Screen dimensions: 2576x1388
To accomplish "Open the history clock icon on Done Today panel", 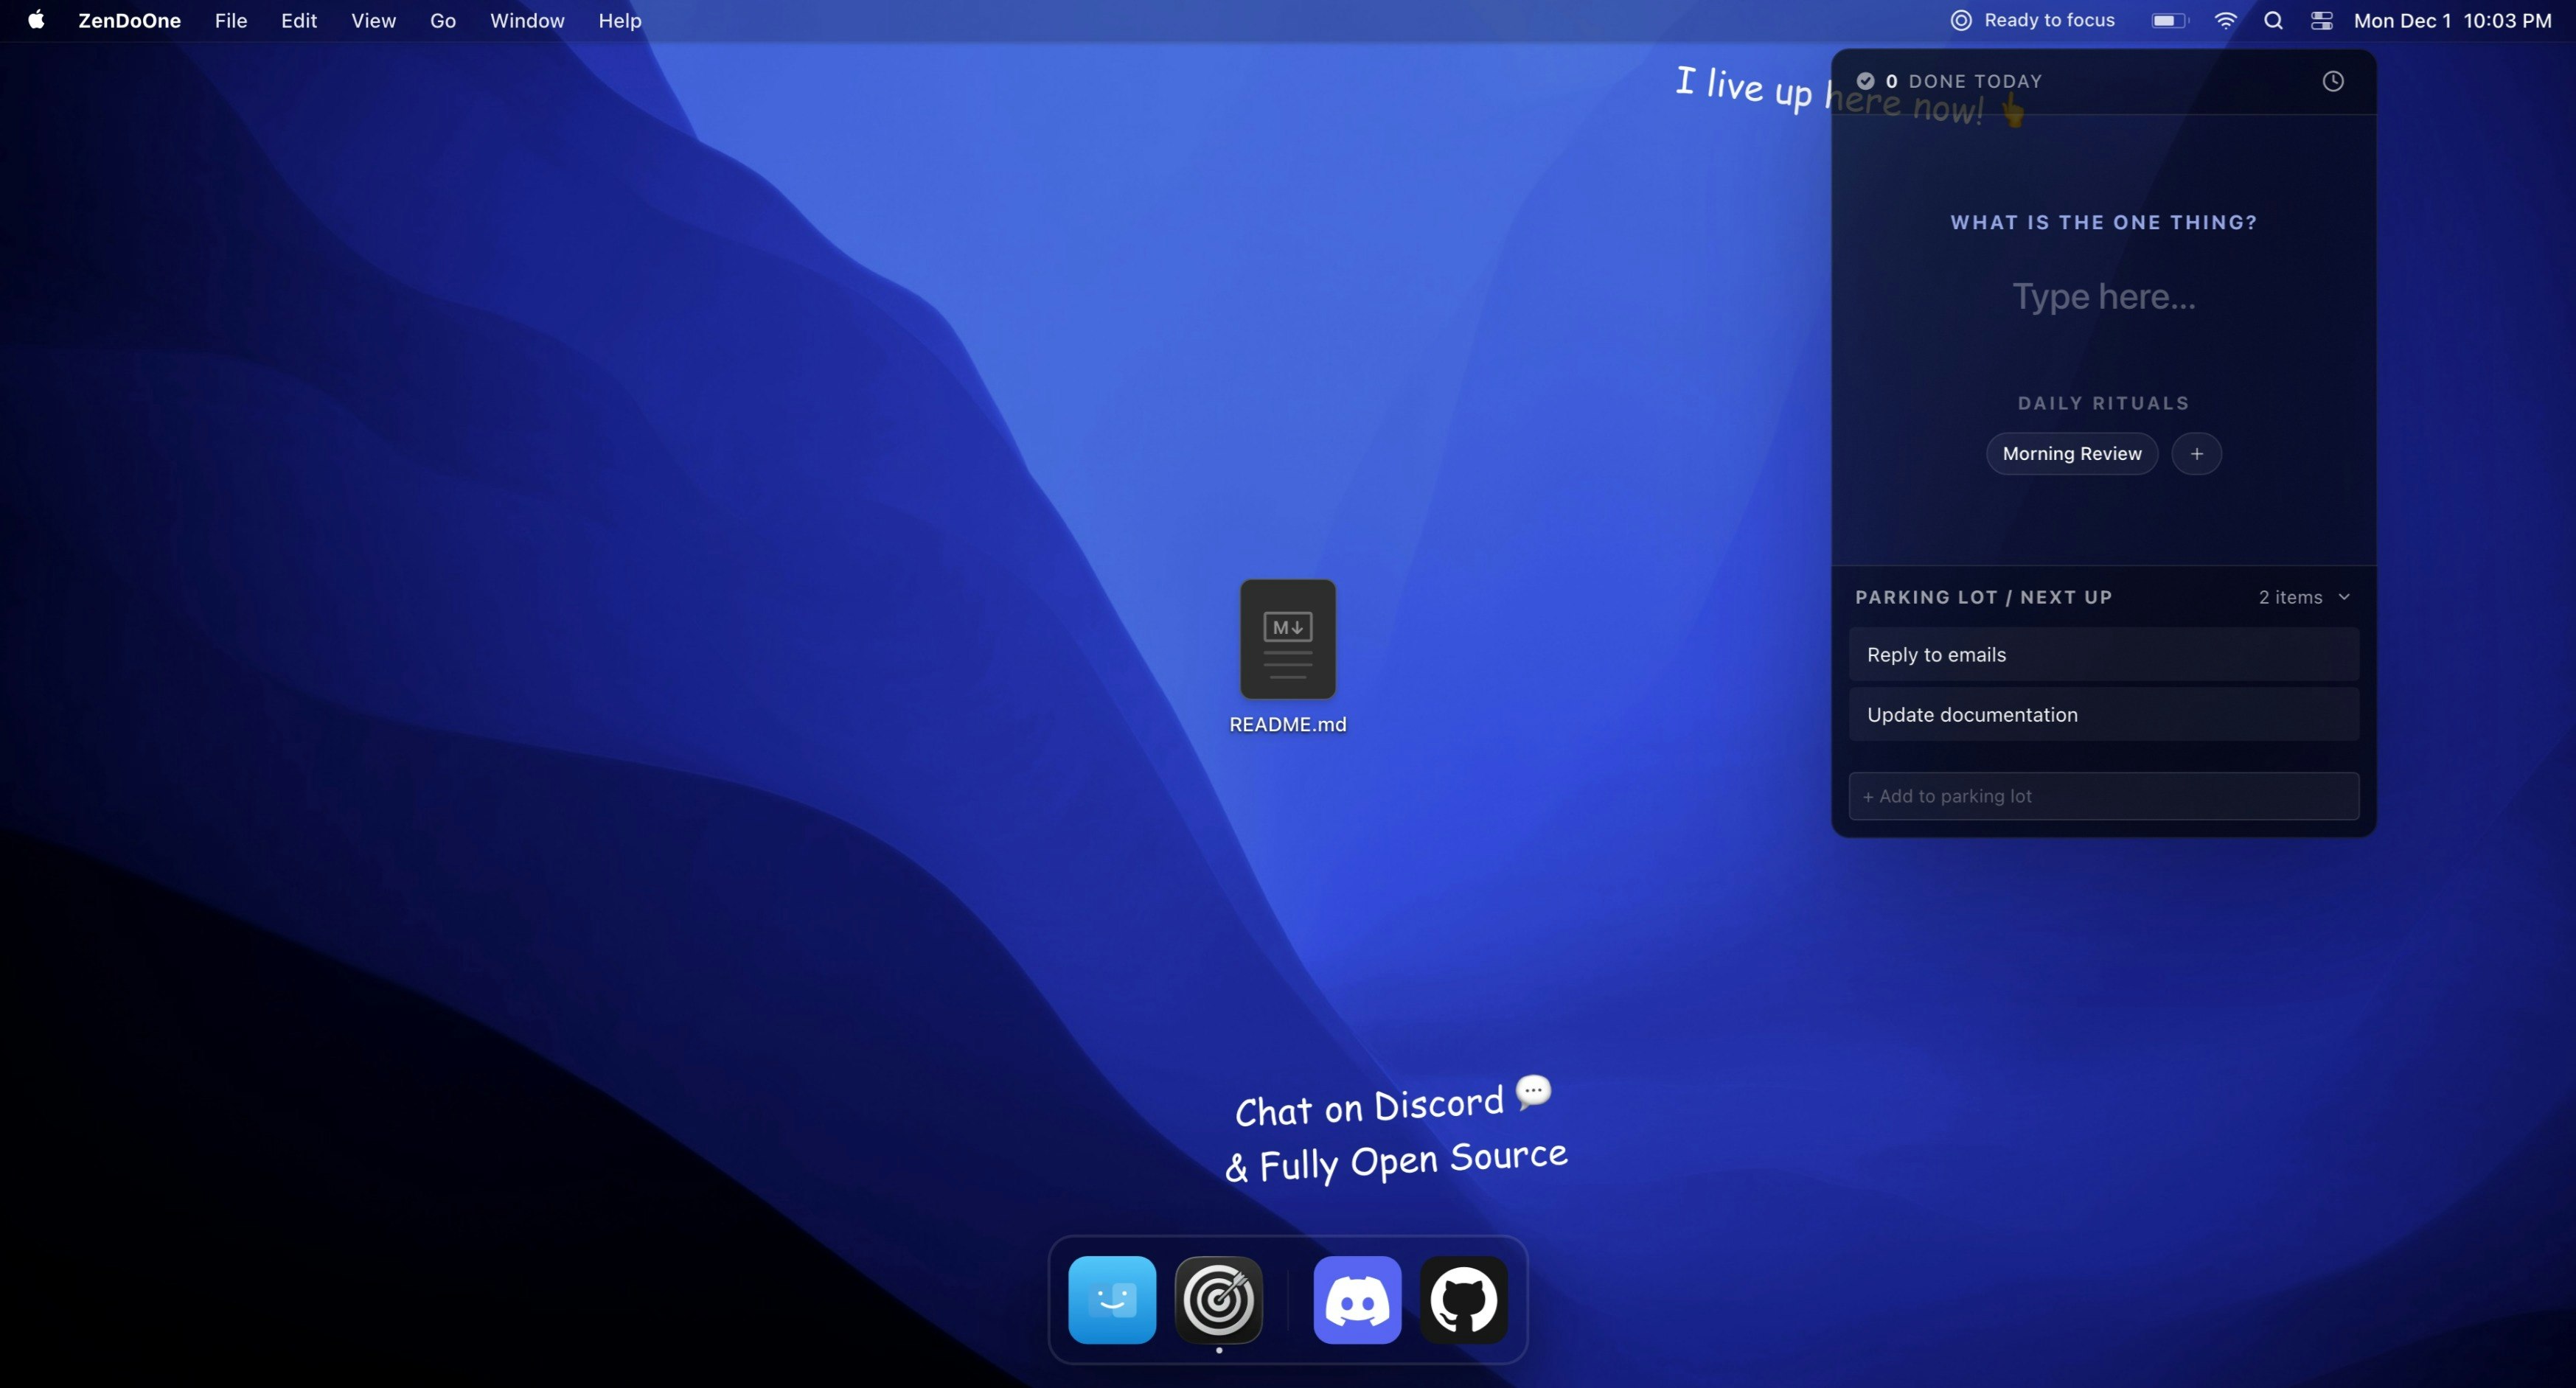I will pos(2334,81).
